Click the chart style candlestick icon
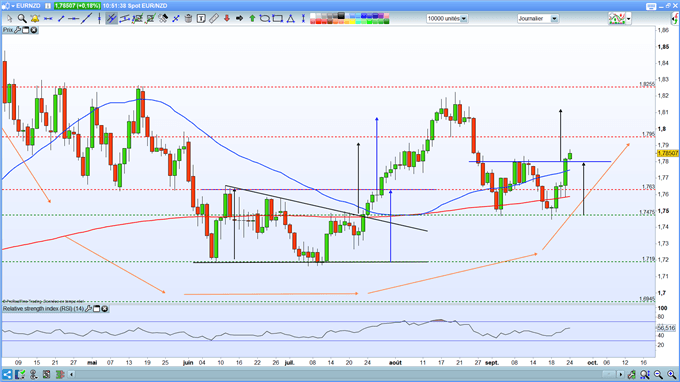The image size is (680, 382). [617, 19]
